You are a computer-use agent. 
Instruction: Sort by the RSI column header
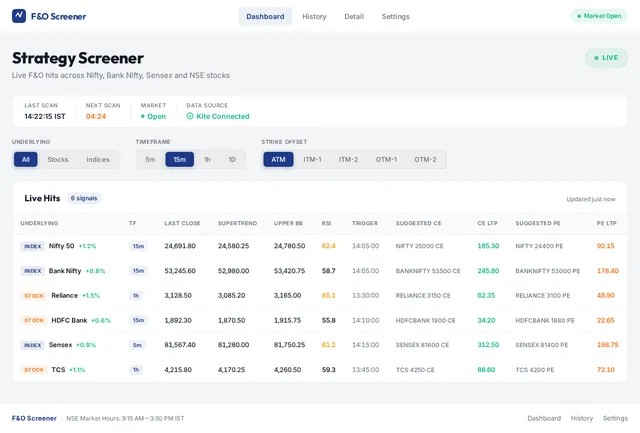(x=326, y=223)
